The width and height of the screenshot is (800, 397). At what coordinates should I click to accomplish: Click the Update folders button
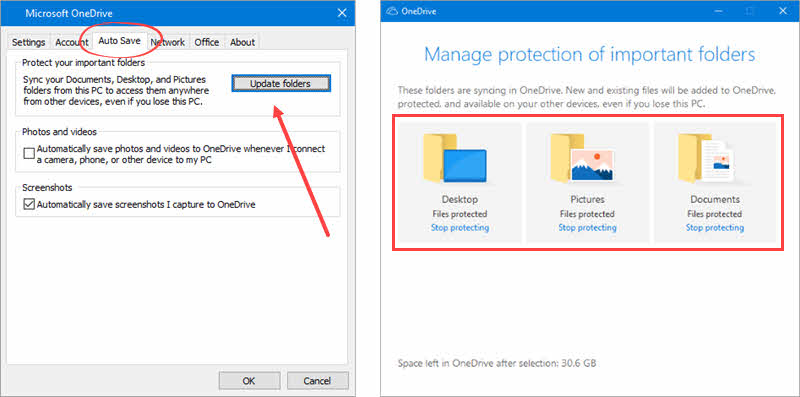[x=281, y=83]
